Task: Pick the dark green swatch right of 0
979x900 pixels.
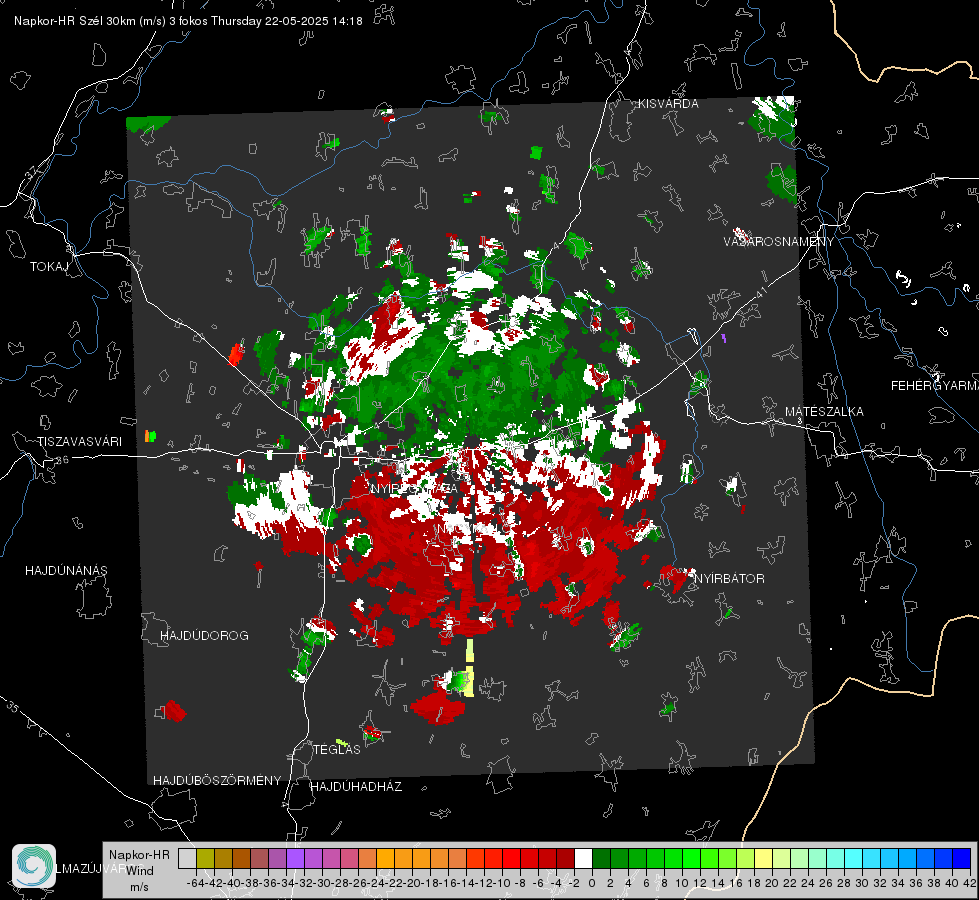Action: pyautogui.click(x=601, y=858)
